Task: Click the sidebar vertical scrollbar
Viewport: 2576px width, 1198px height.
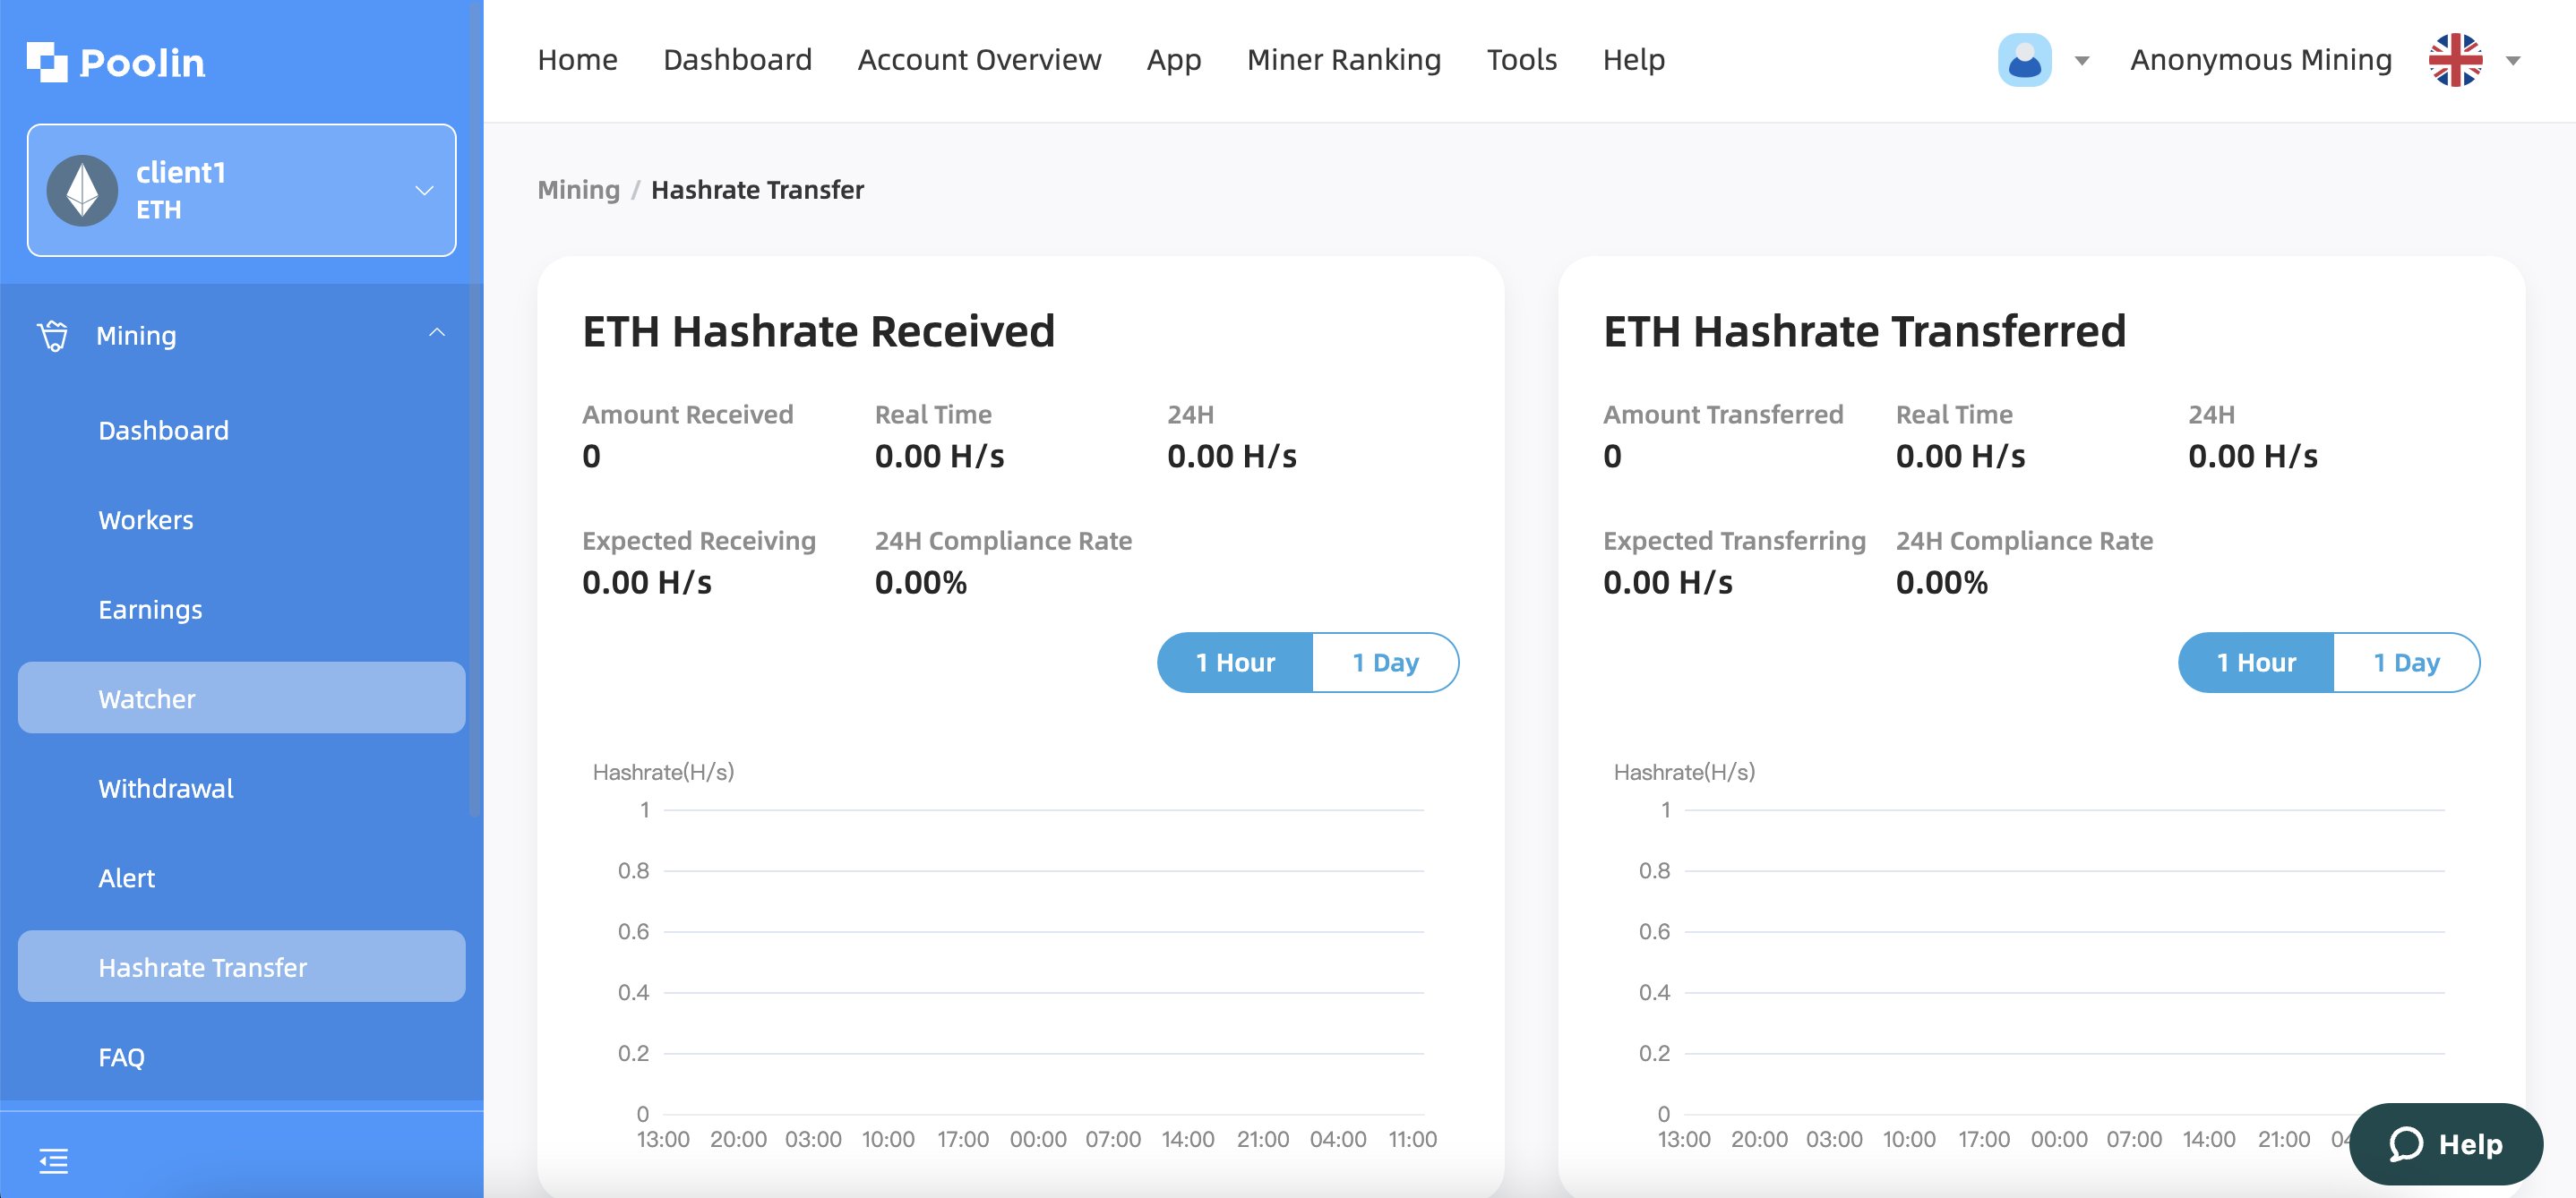Action: (x=474, y=410)
